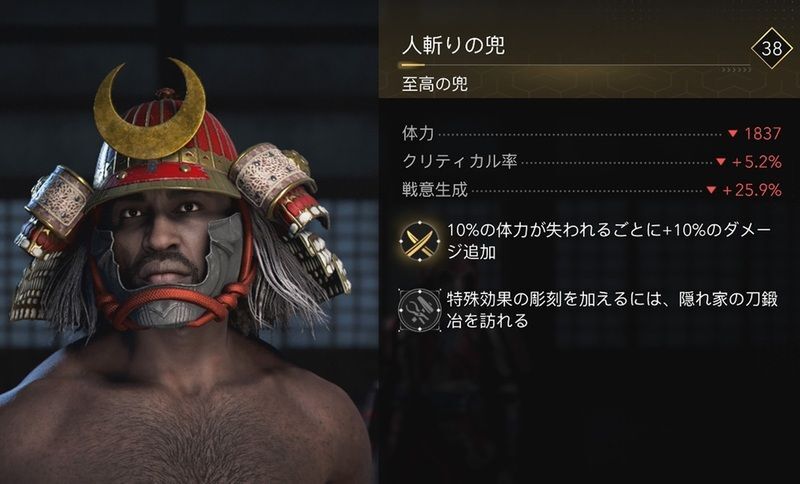Click the blacksmith engraving slot icon
Screen dimensions: 800x484
(x=419, y=311)
